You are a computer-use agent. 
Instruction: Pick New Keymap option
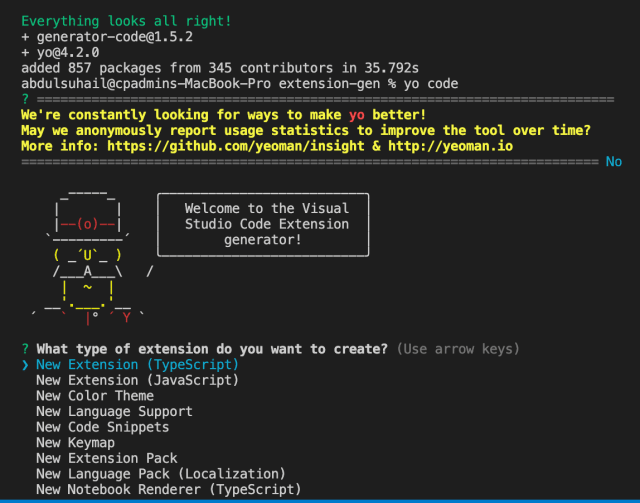pyautogui.click(x=75, y=443)
